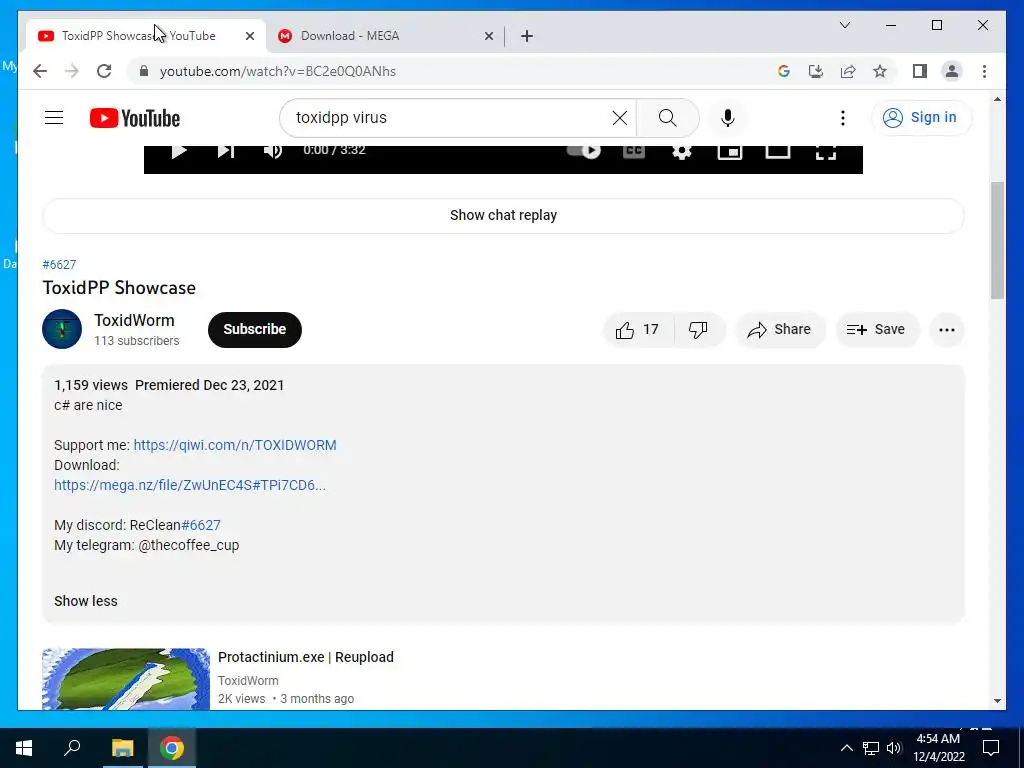1024x768 pixels.
Task: View site info lock icon
Action: tap(144, 71)
